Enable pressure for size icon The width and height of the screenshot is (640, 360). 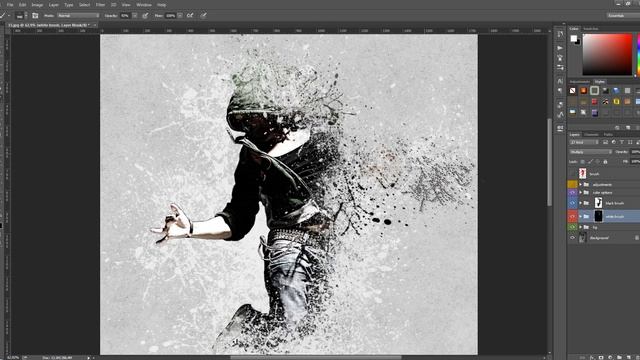click(x=203, y=16)
